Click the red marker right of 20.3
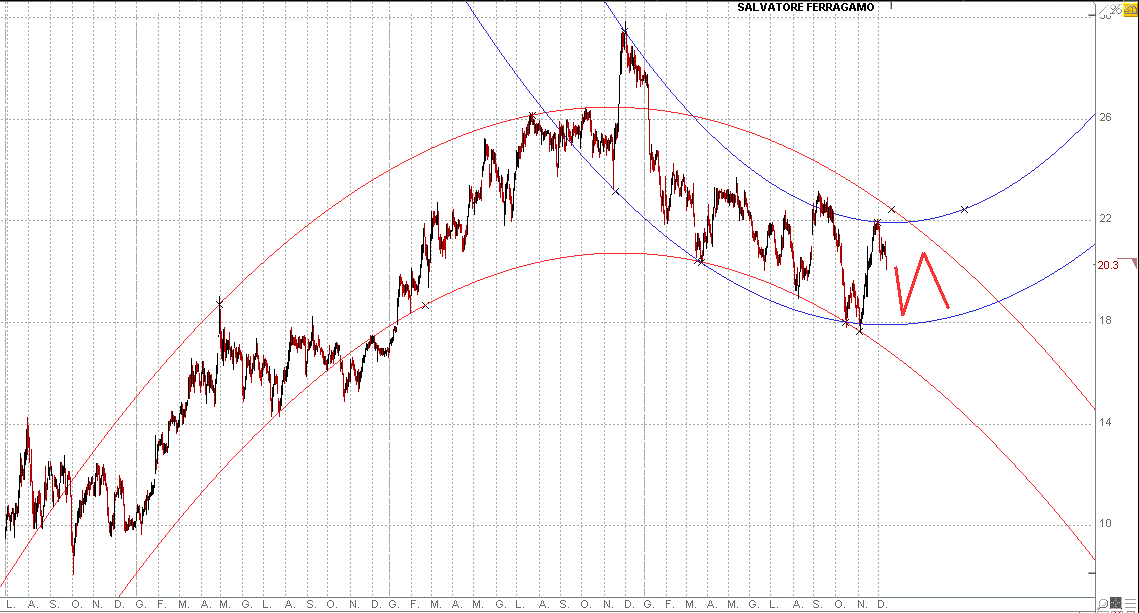 [x=1132, y=262]
